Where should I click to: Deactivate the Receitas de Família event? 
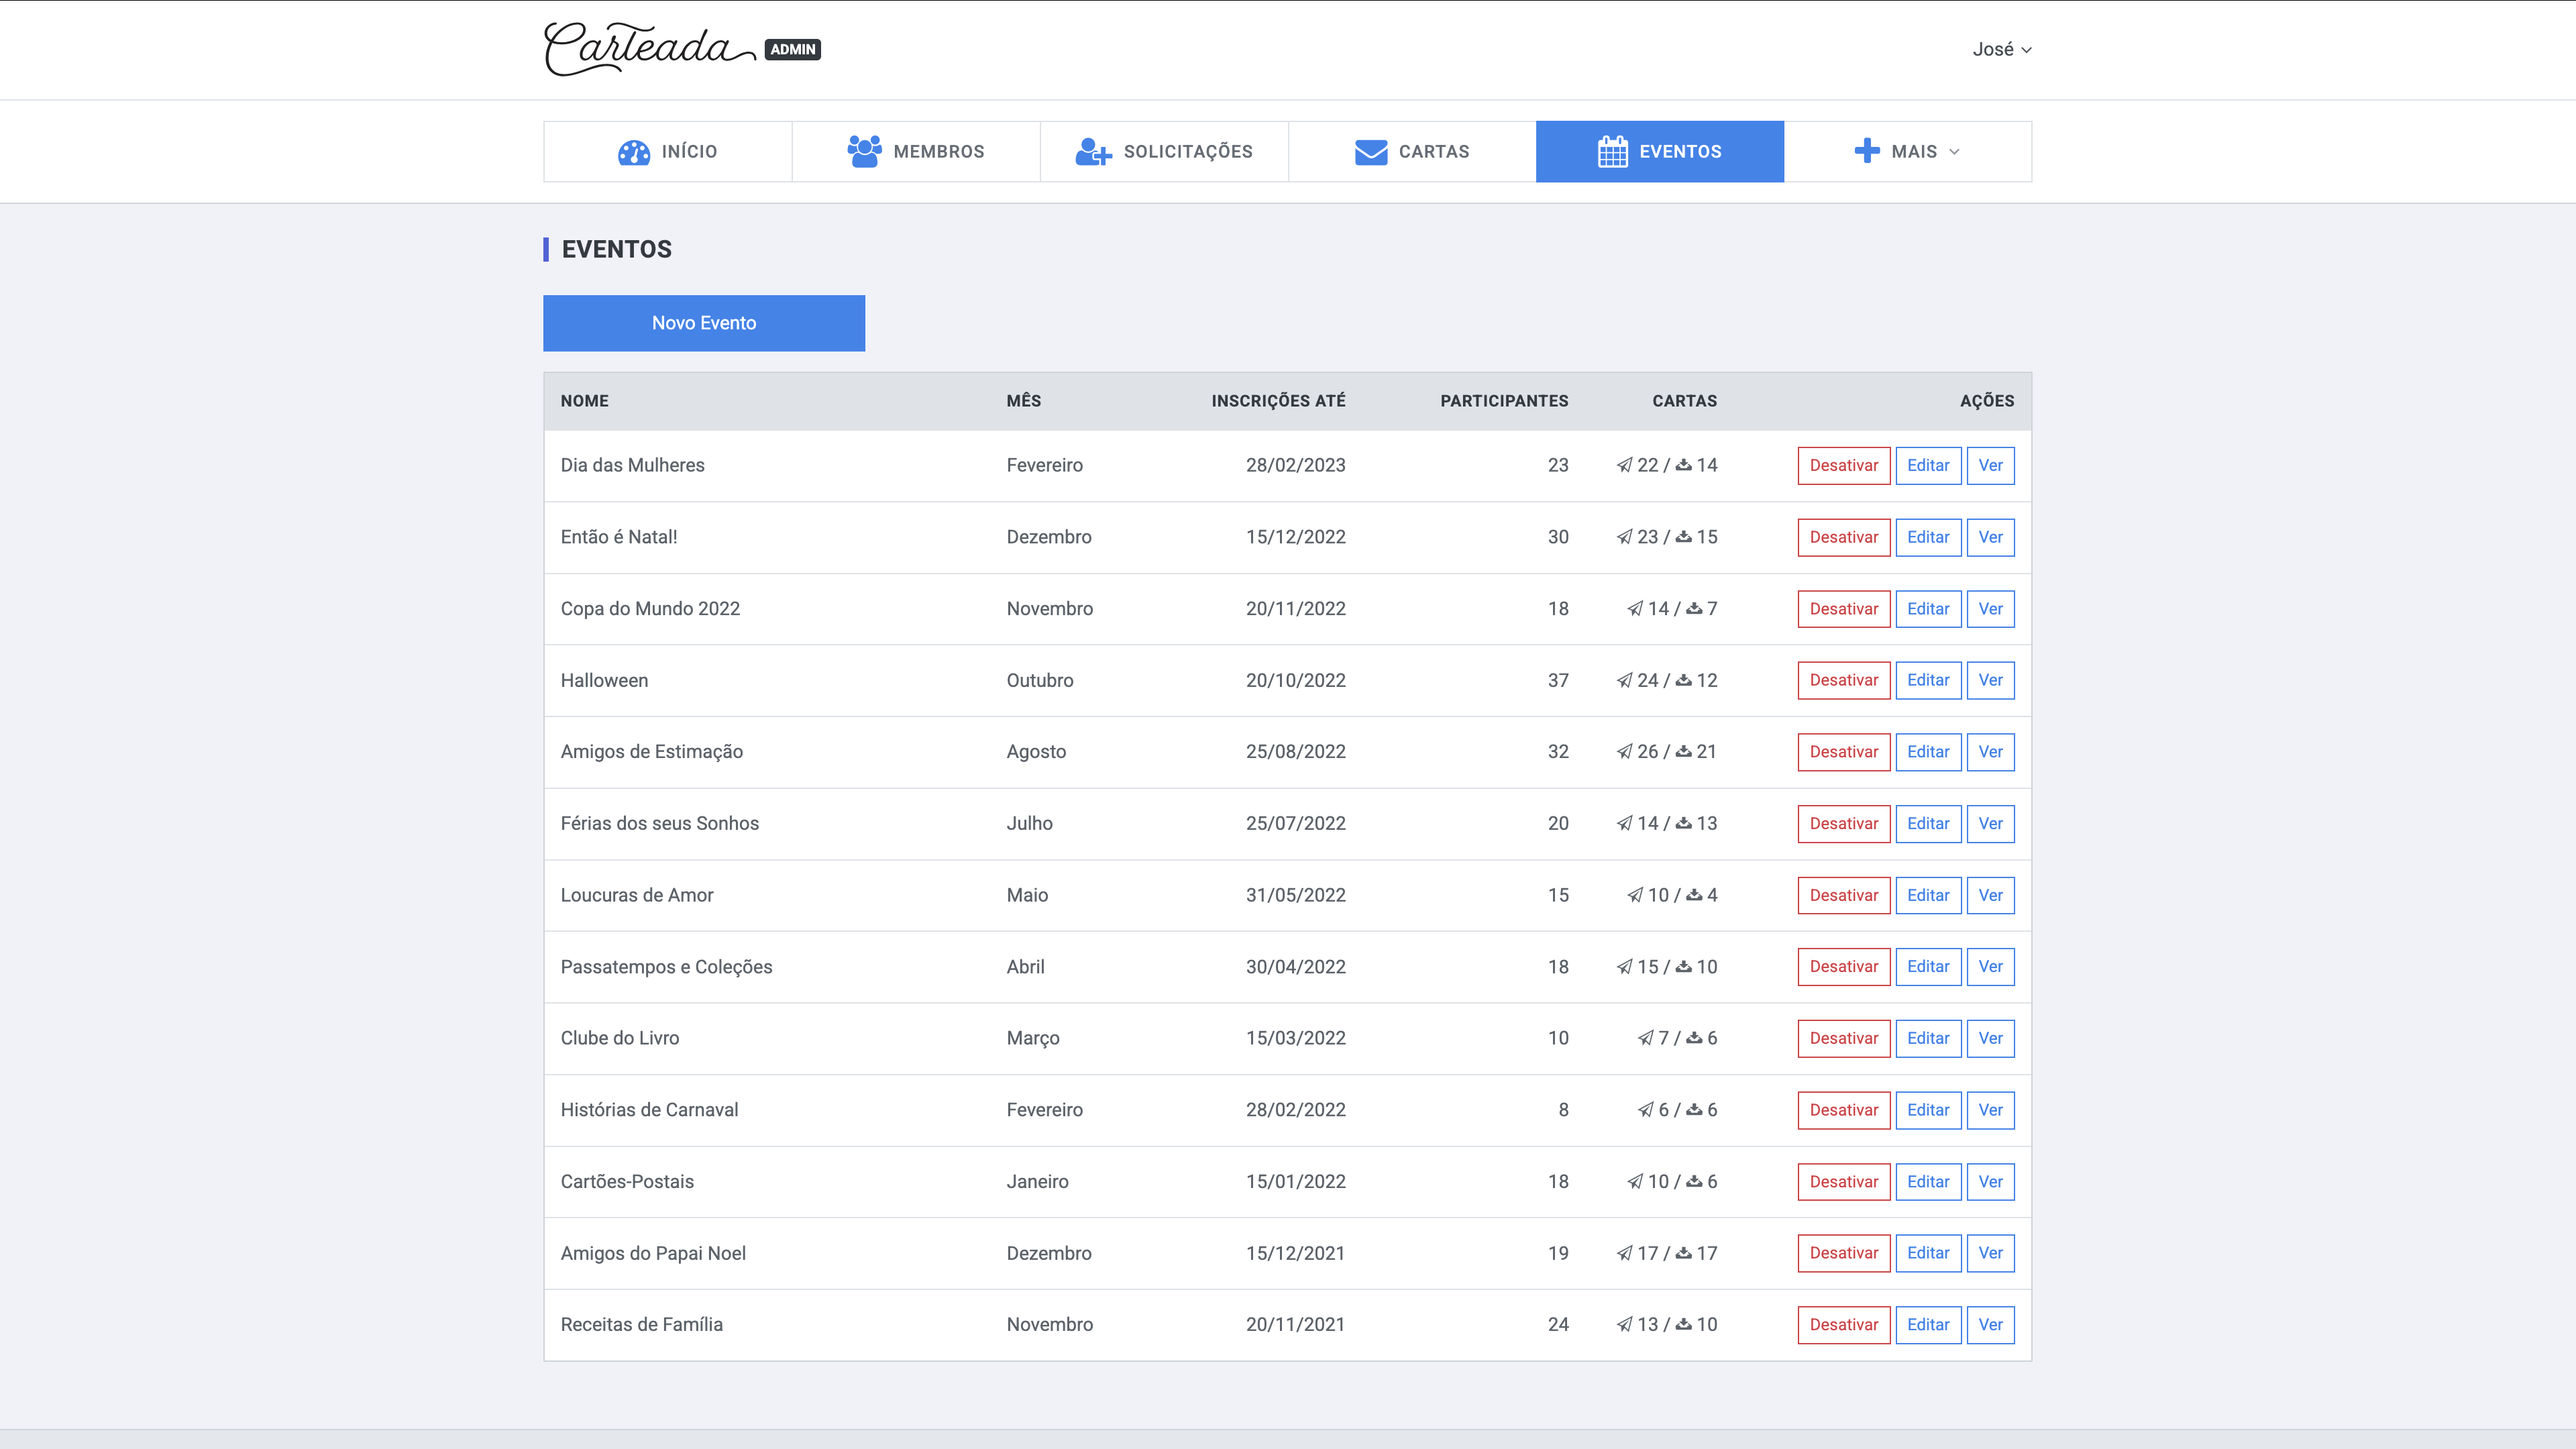(x=1844, y=1325)
